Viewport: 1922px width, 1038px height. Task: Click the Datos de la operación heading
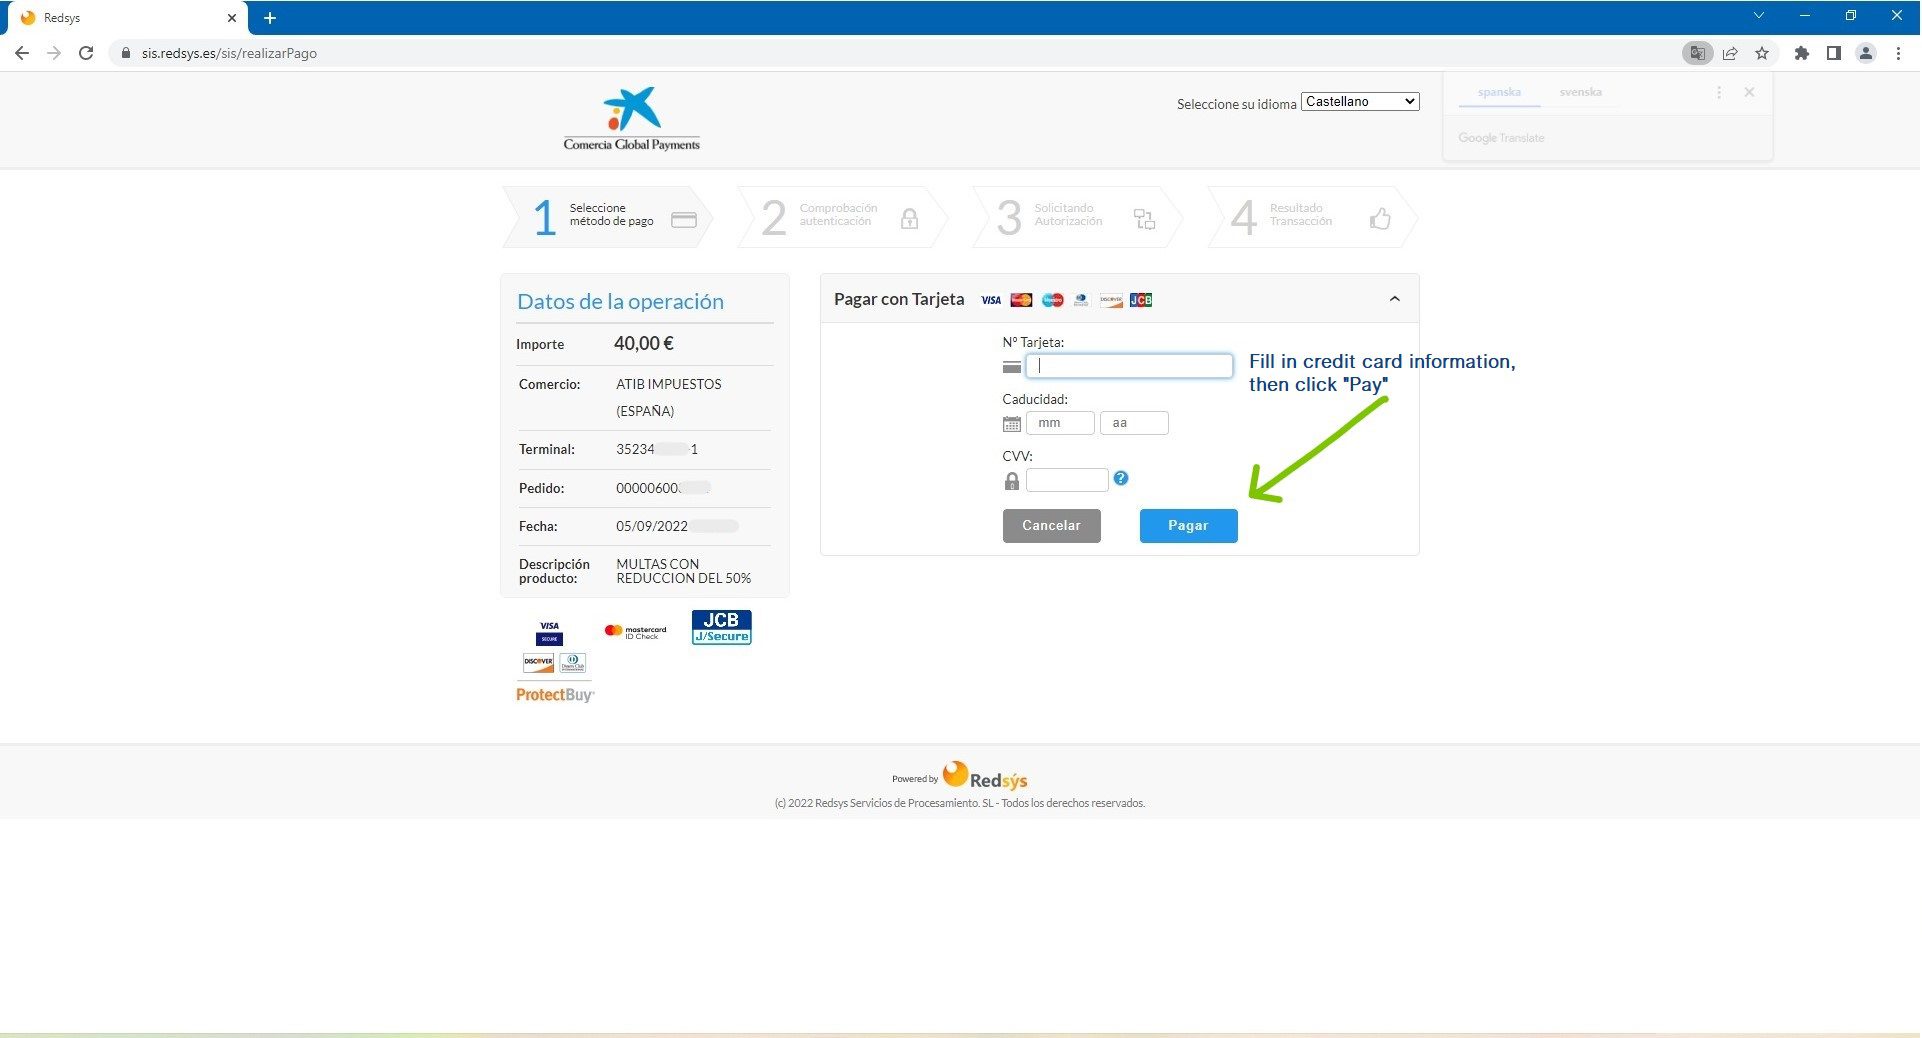[620, 301]
